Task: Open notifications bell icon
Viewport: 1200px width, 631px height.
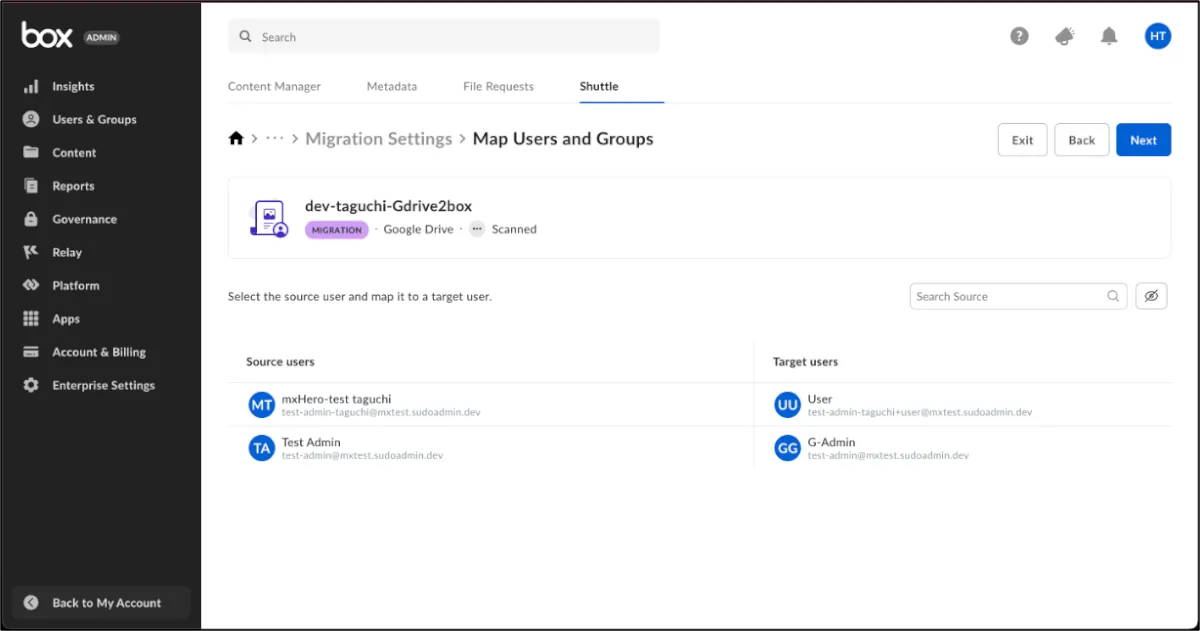Action: click(x=1109, y=36)
